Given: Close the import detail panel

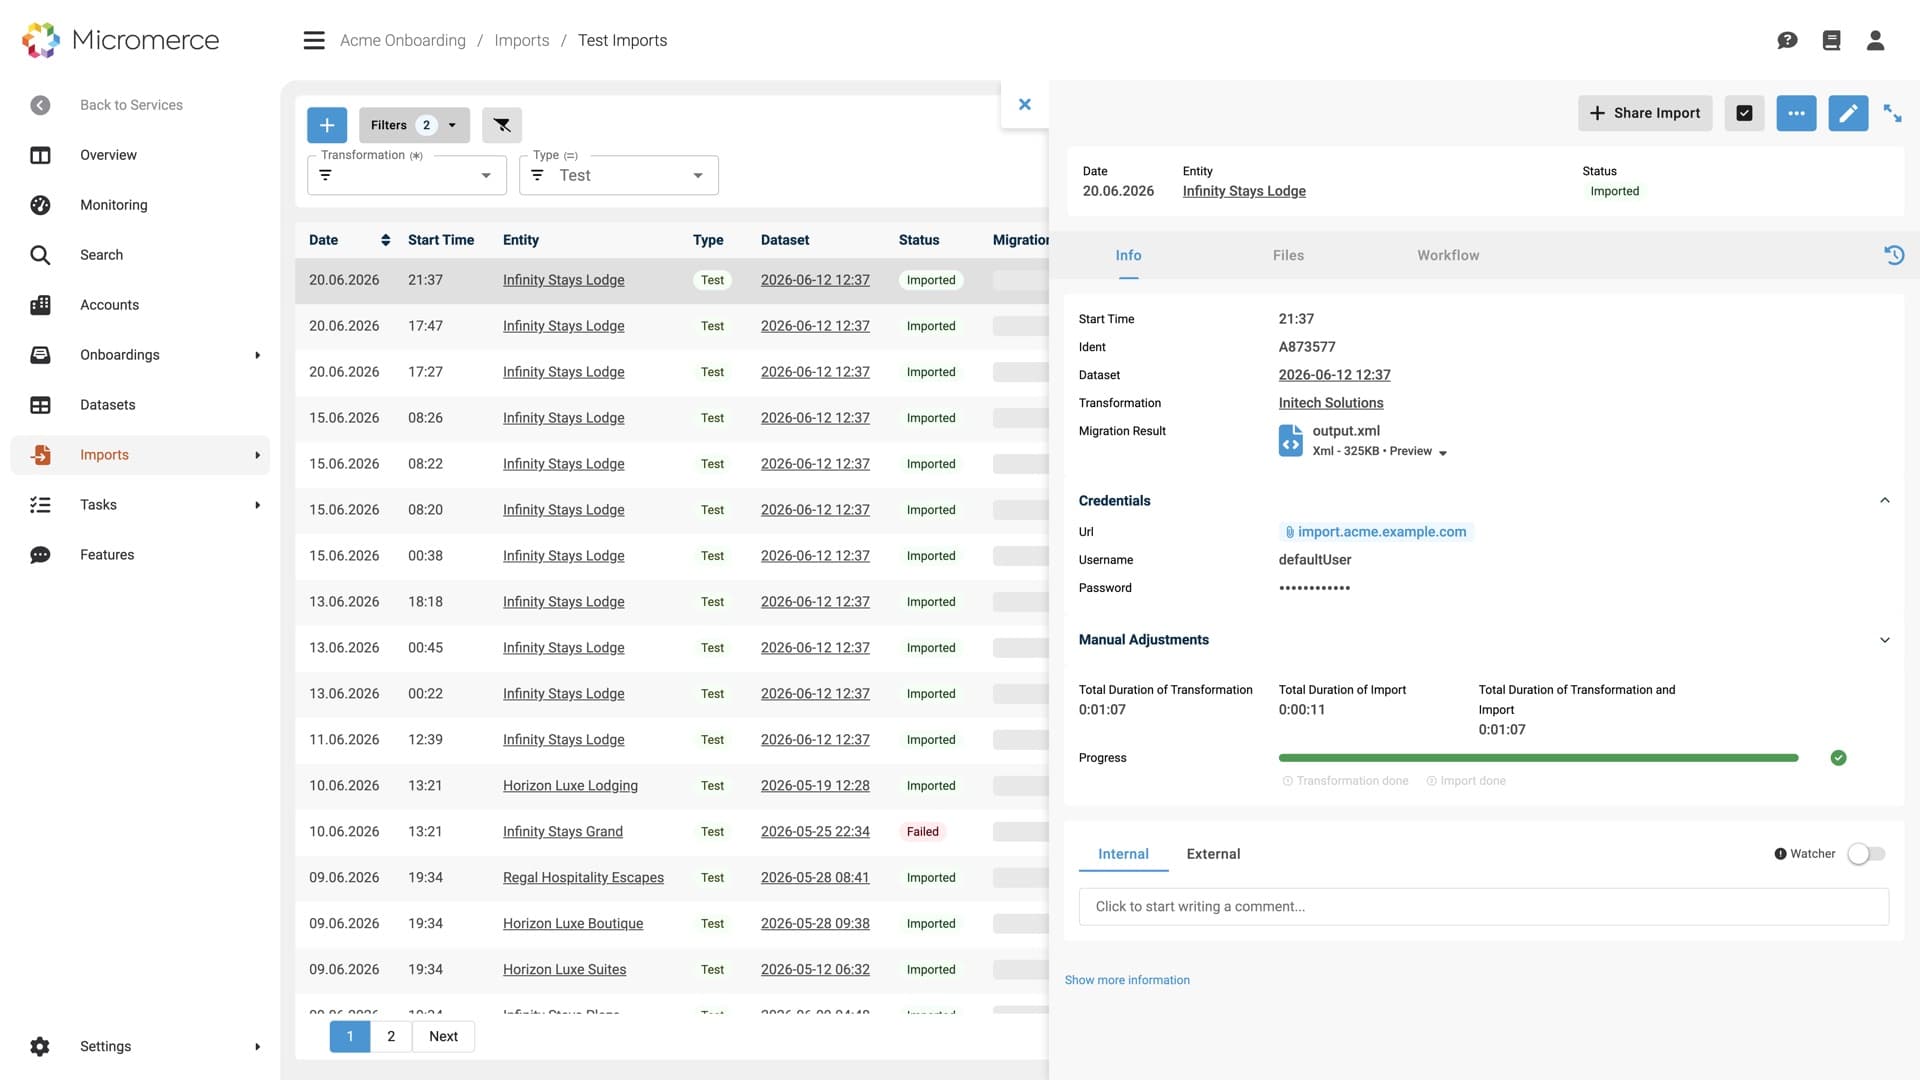Looking at the screenshot, I should pos(1024,104).
